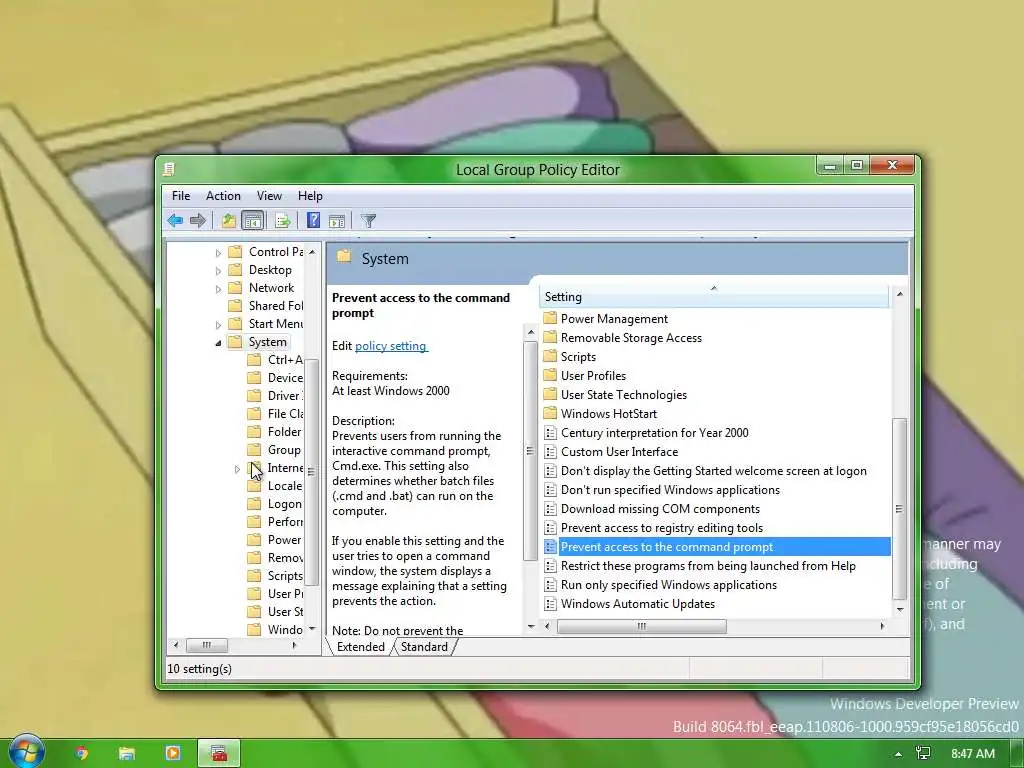Click the settings list scroll-down arrow
Viewport: 1024px width, 768px height.
[x=900, y=609]
